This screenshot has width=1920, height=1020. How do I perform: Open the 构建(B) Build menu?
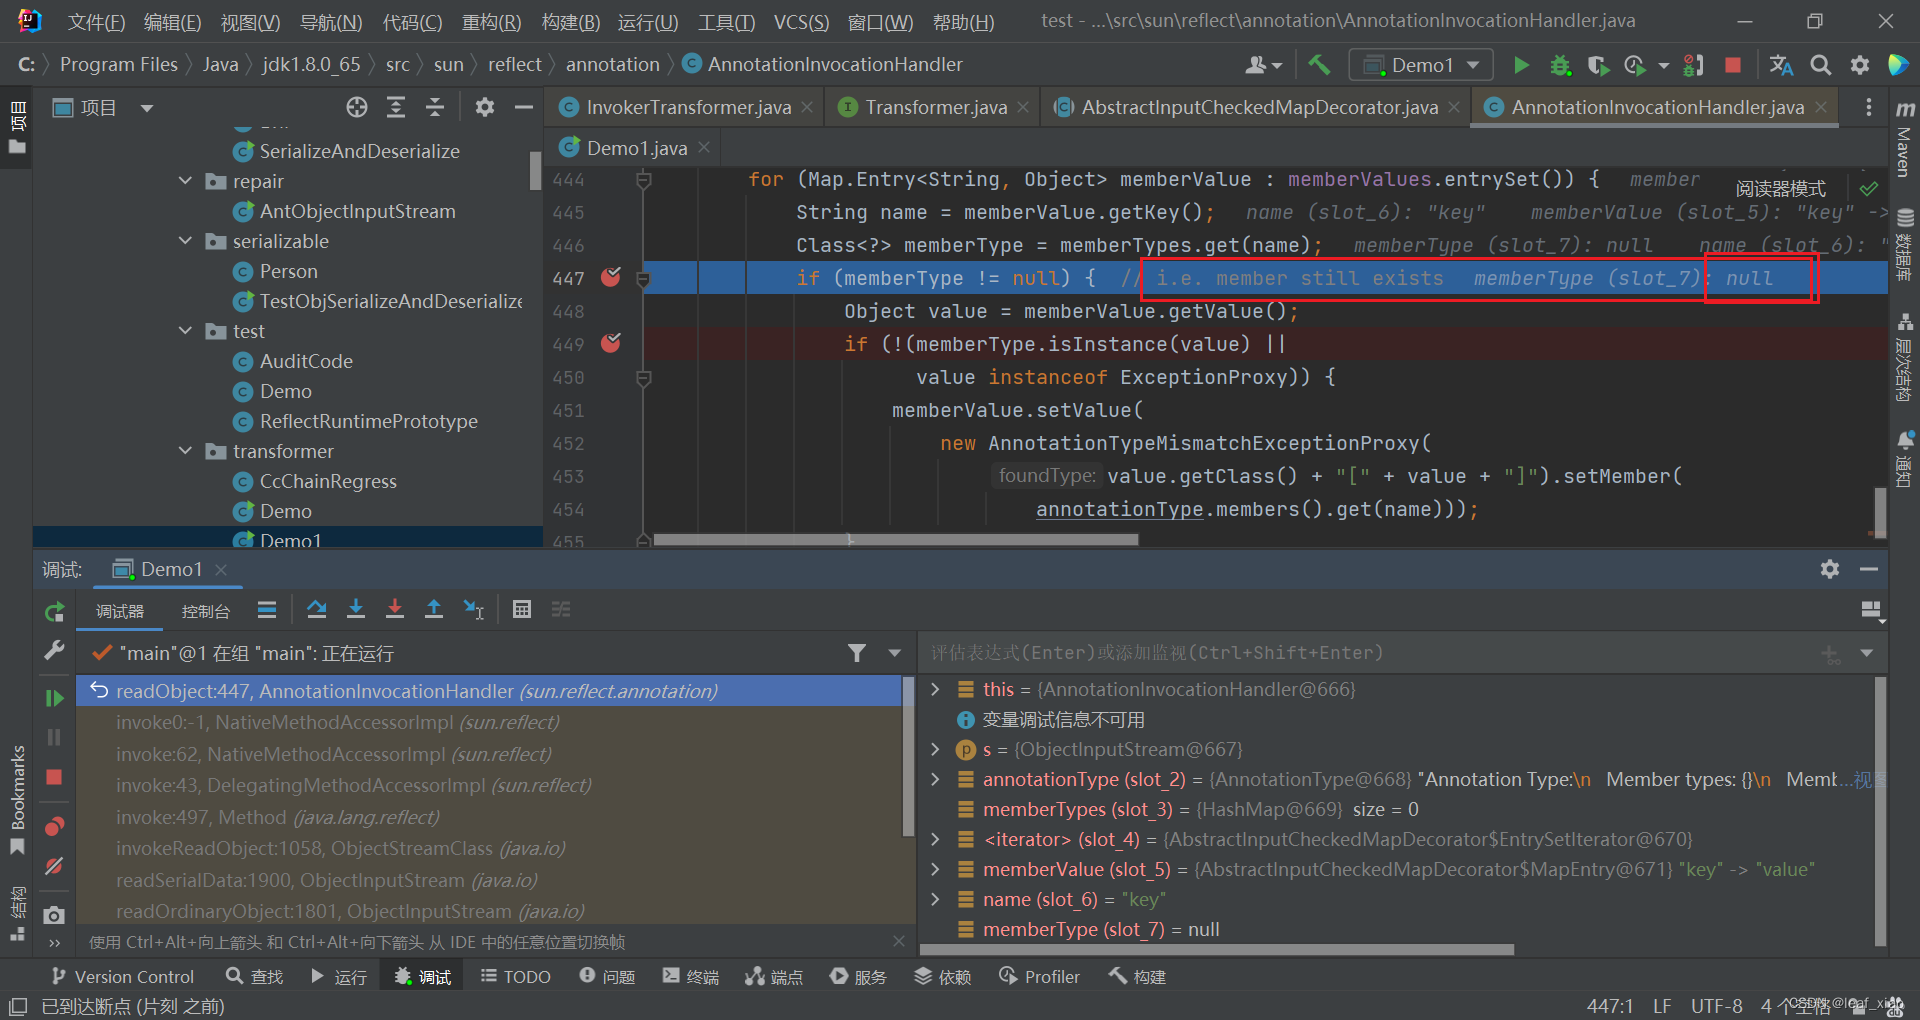(570, 21)
